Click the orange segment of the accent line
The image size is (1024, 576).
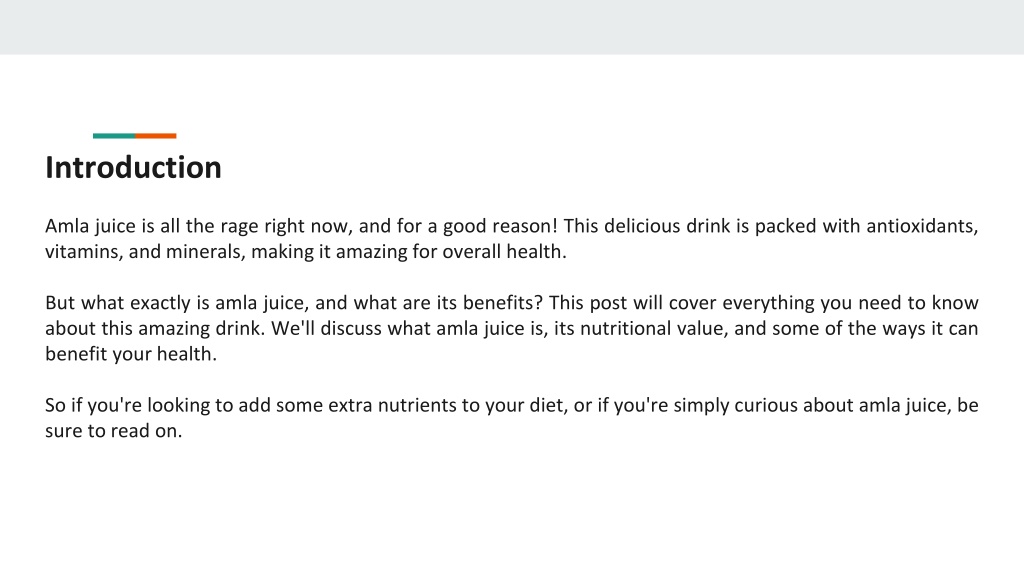tap(156, 136)
